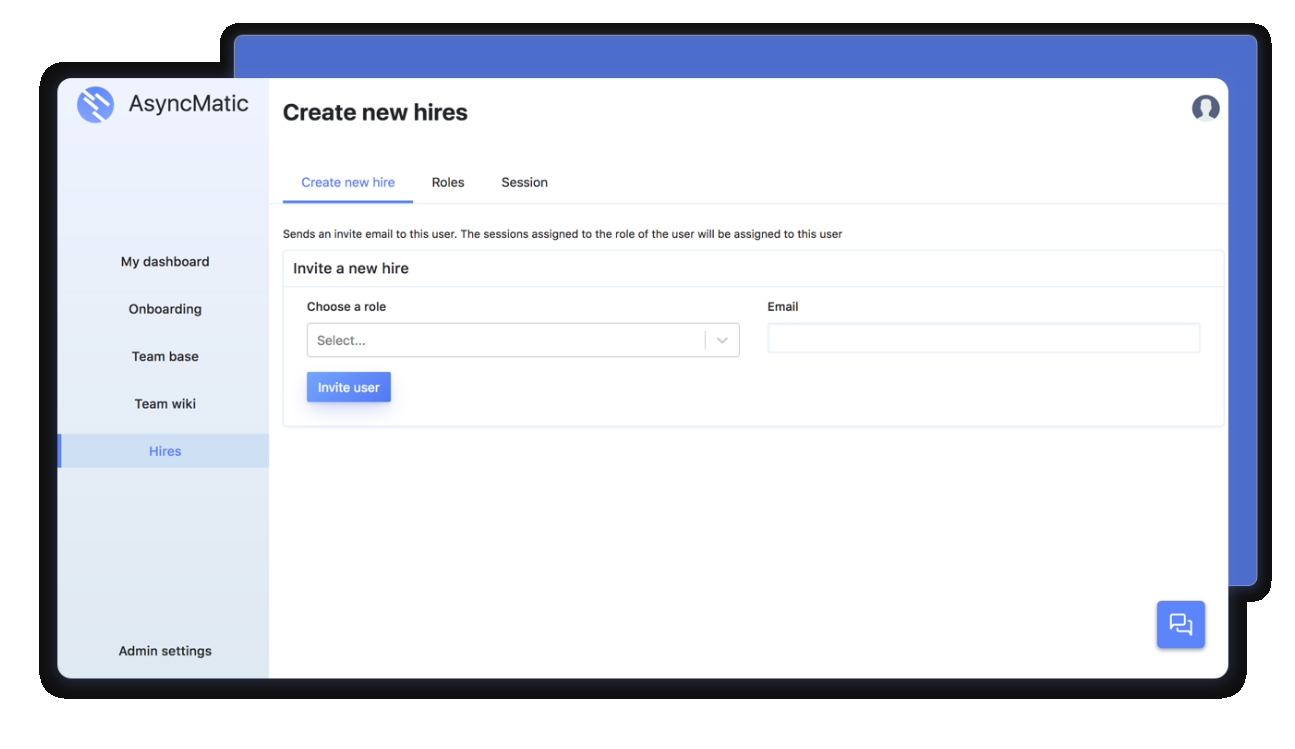Go to My dashboard

165,262
